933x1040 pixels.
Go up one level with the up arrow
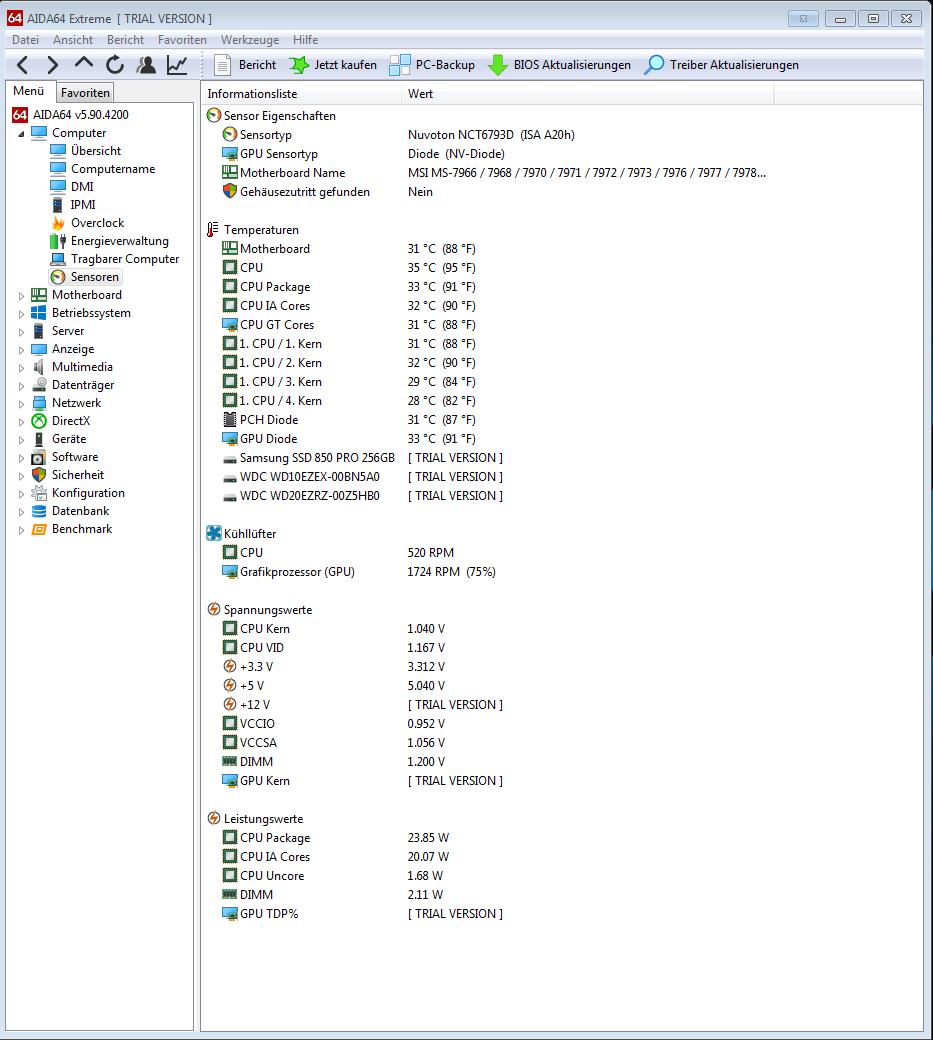(84, 64)
